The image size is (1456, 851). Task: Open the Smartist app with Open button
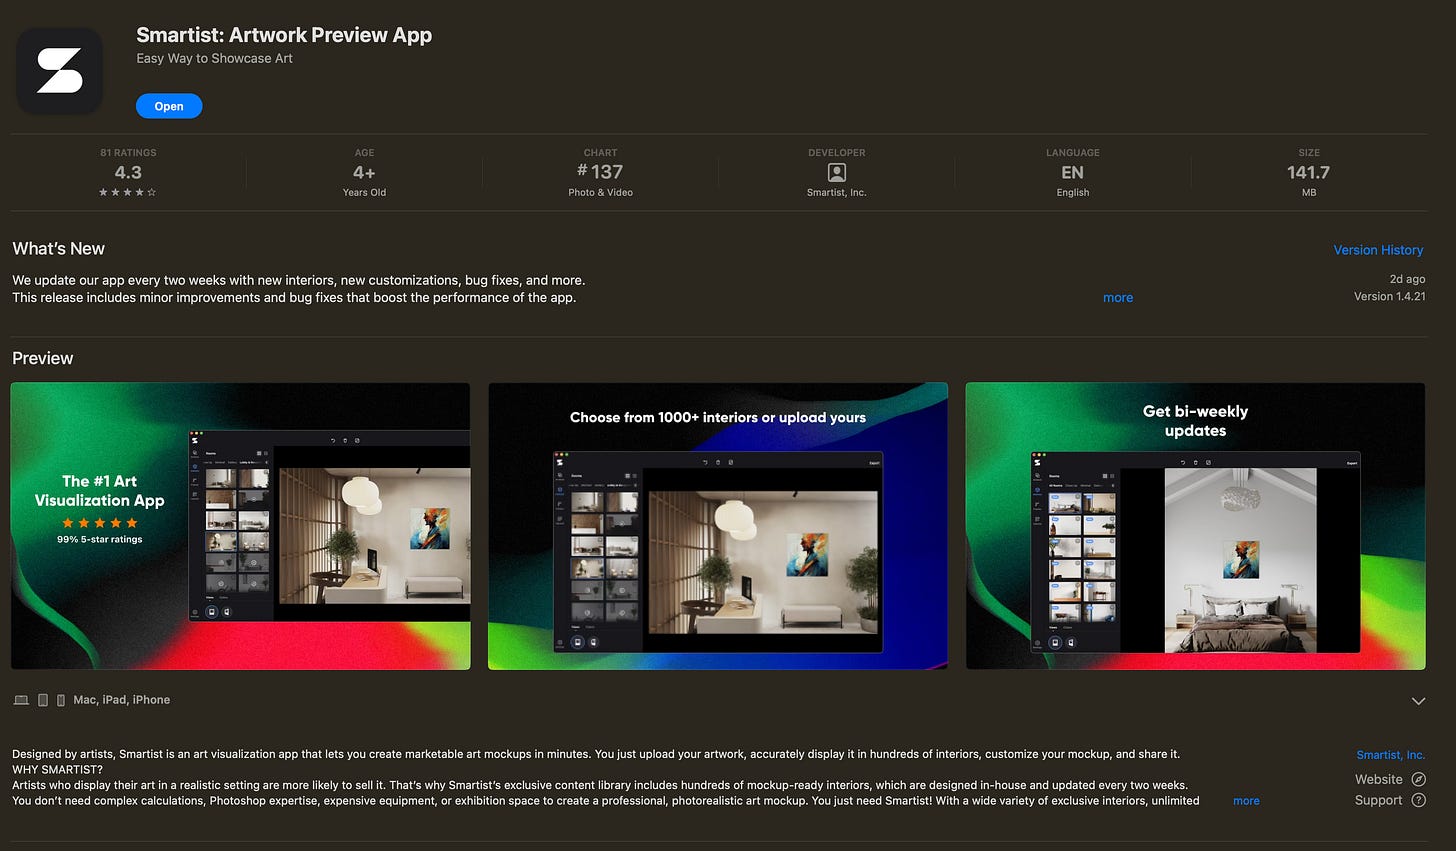click(x=169, y=106)
